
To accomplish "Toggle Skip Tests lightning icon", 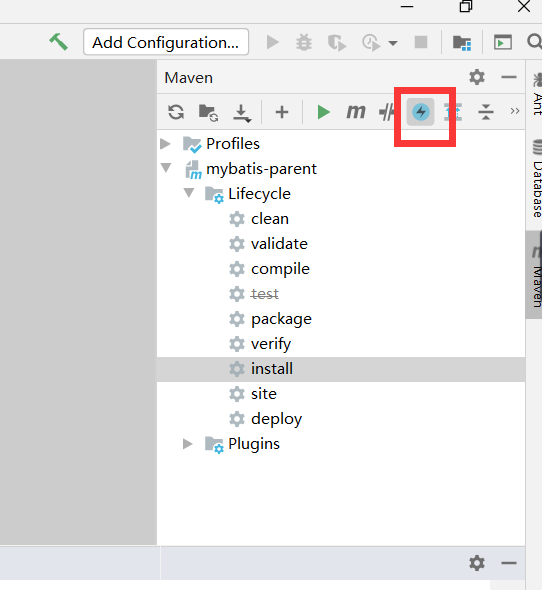I will [420, 112].
